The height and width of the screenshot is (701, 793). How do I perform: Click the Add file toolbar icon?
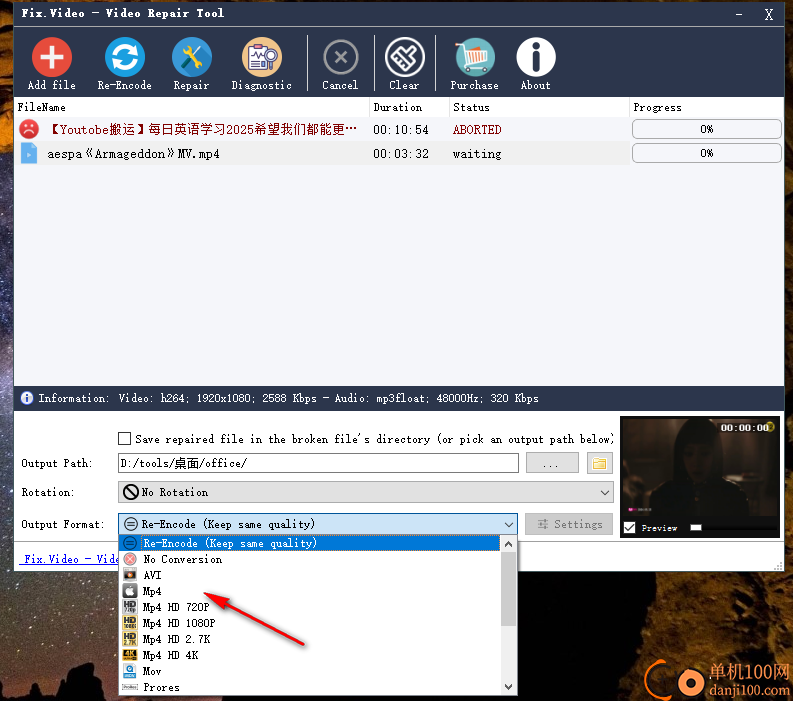tap(52, 57)
